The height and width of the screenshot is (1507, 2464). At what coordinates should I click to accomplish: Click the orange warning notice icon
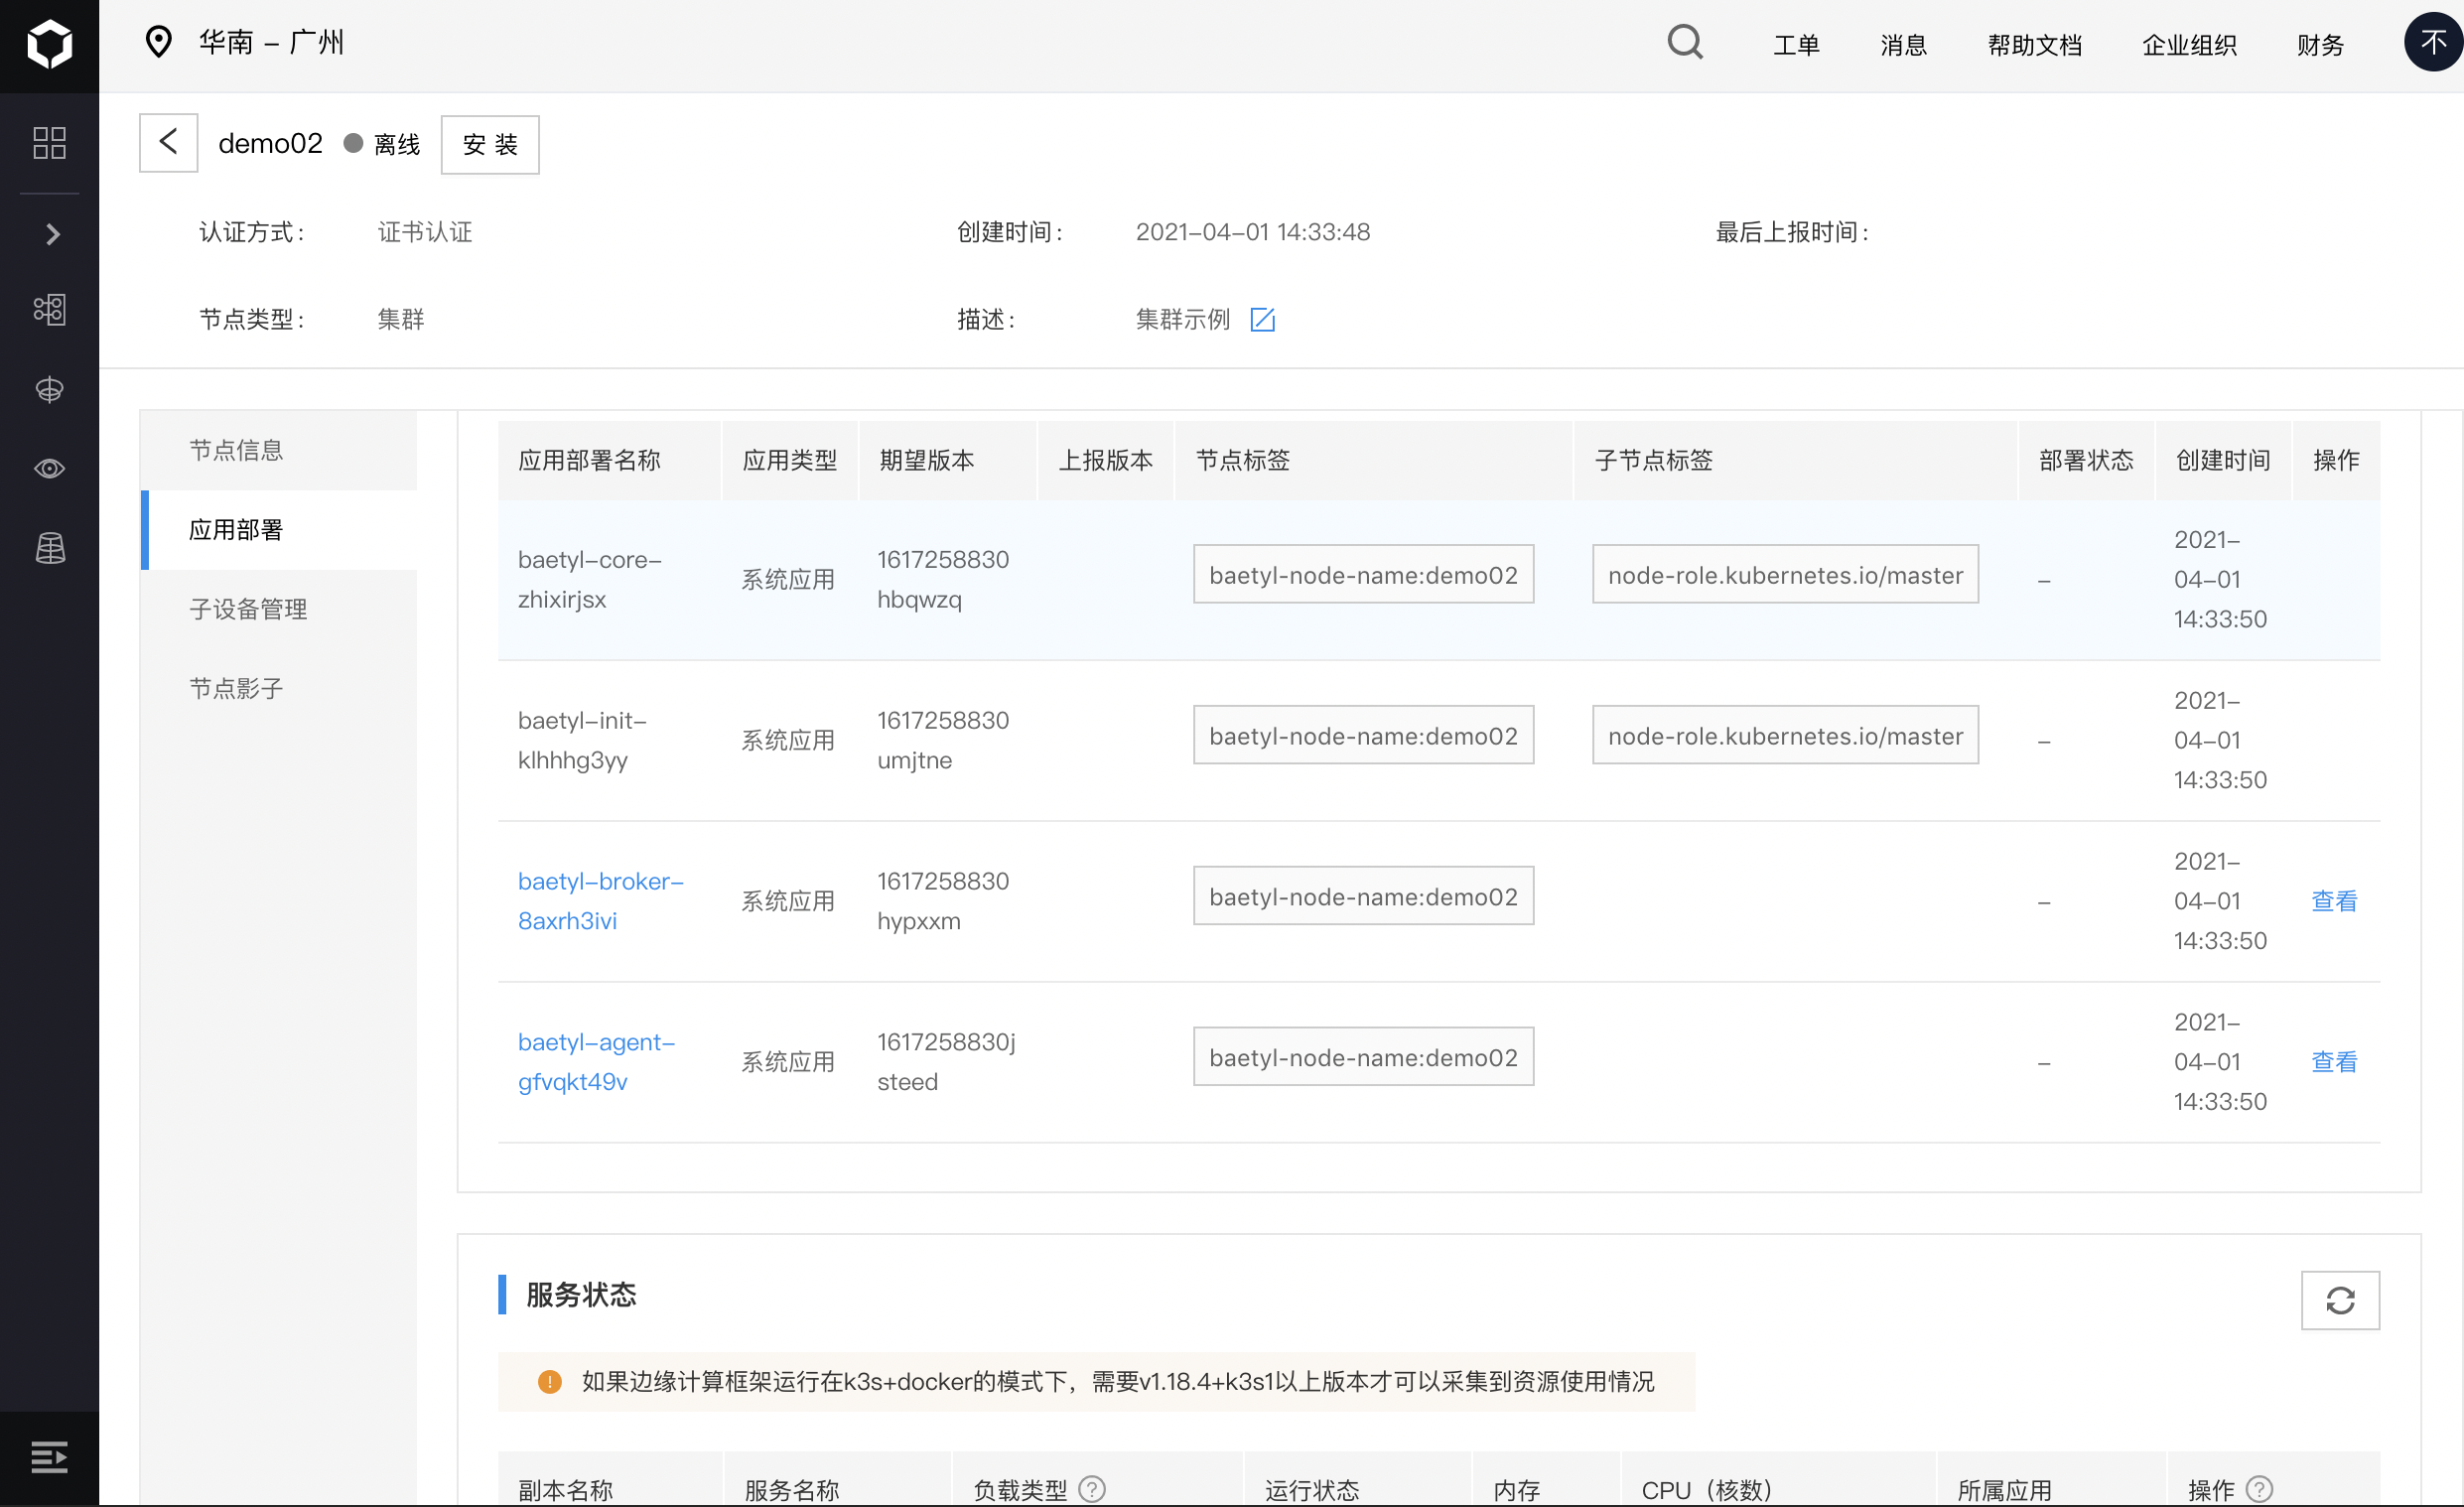[549, 1381]
